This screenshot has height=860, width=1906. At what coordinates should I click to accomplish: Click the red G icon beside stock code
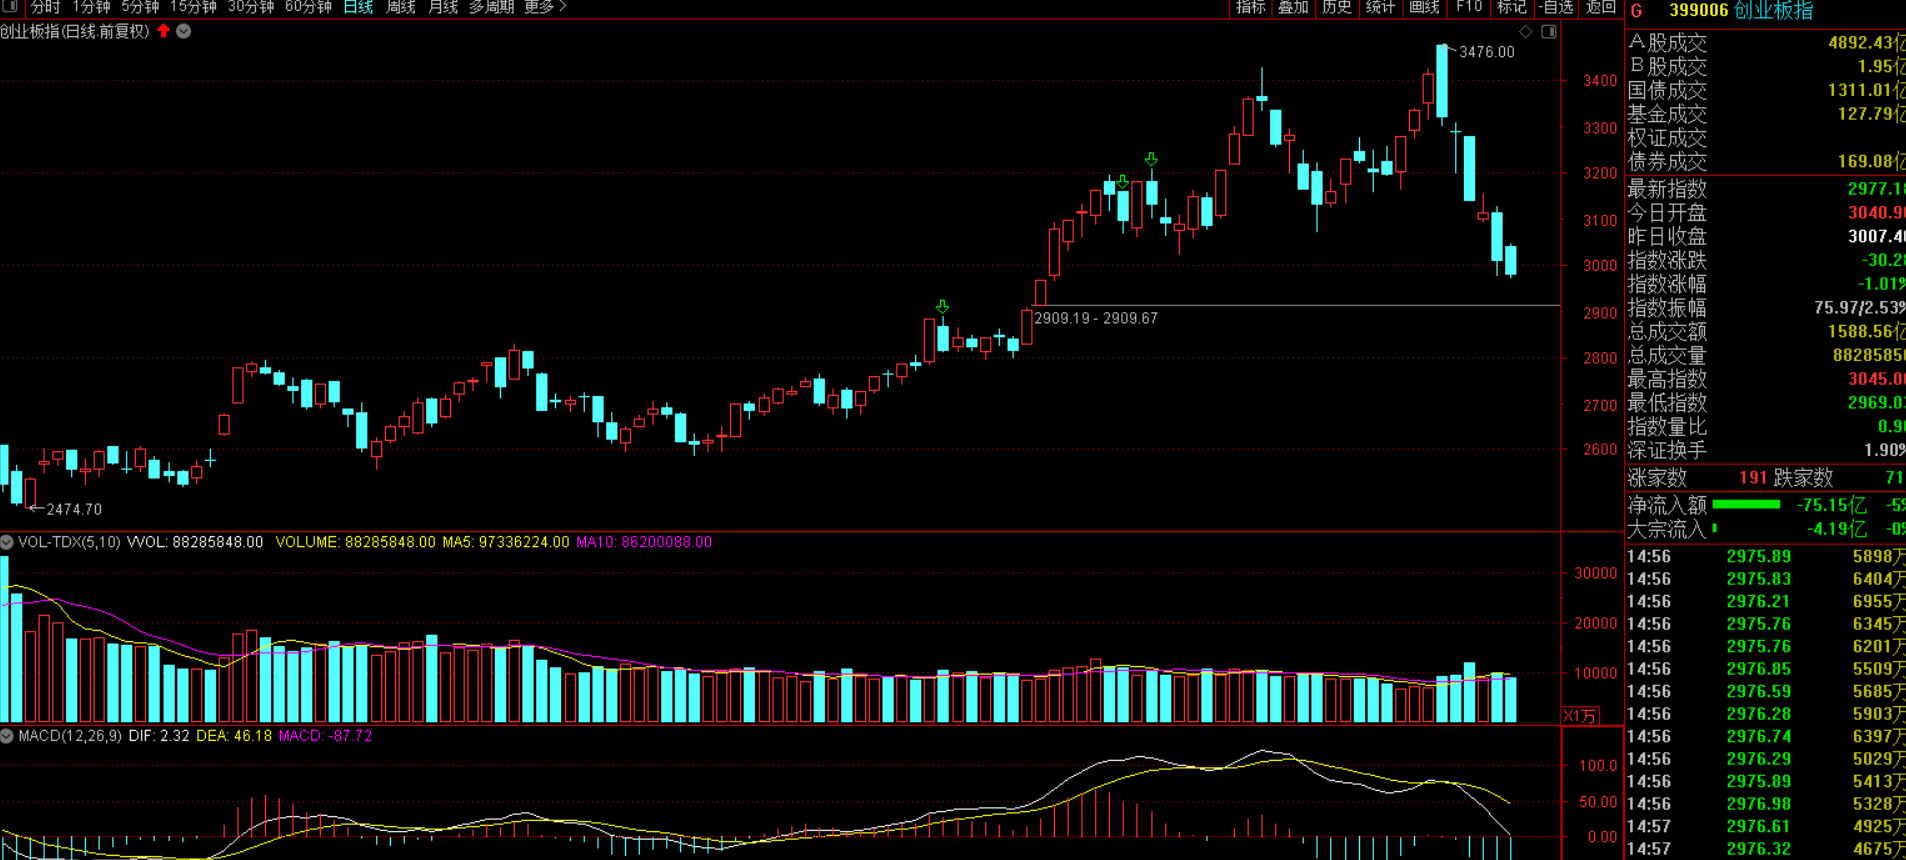tap(1637, 11)
